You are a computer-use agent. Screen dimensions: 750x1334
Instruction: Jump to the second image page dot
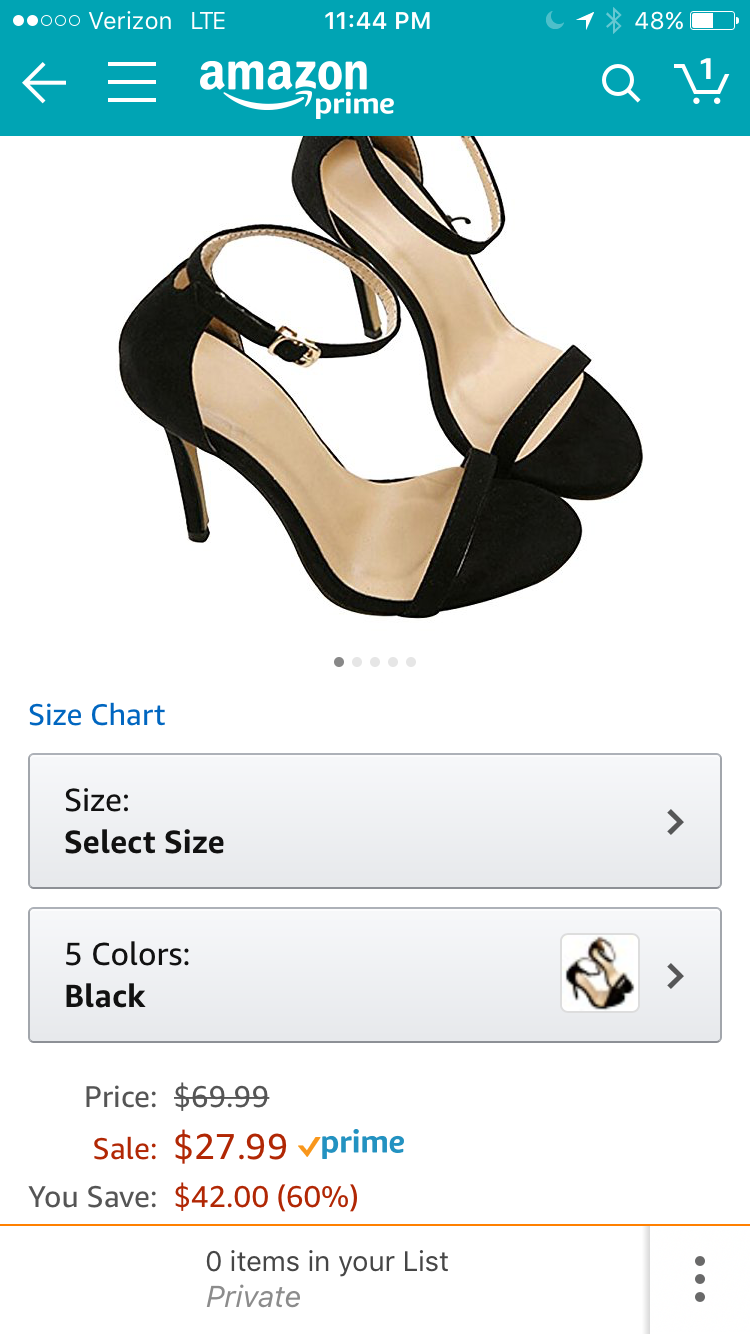click(x=357, y=662)
